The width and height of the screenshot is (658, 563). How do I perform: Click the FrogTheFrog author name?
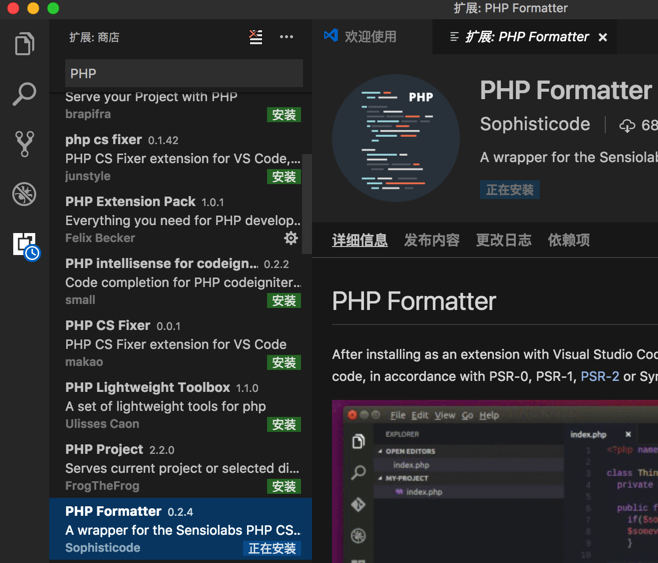tap(102, 486)
